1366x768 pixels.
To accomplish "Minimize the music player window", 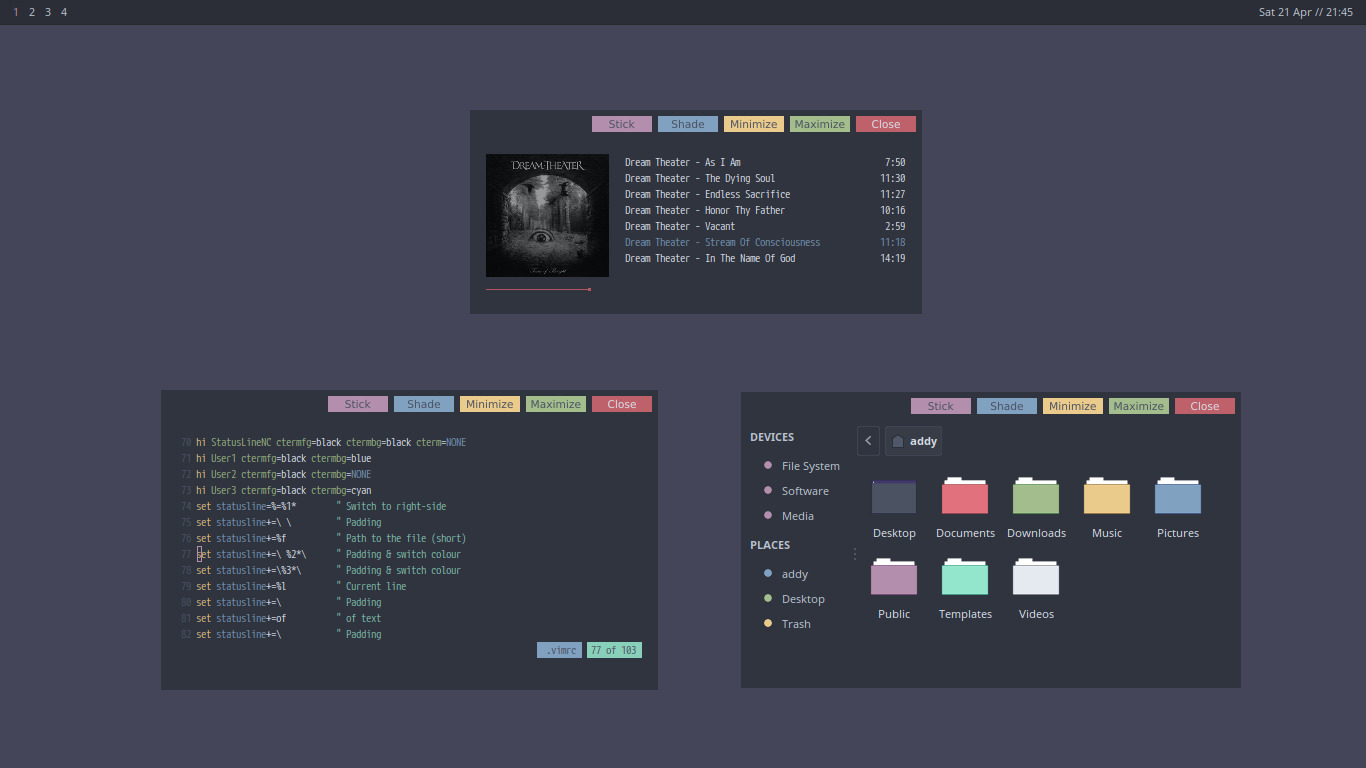I will [754, 124].
